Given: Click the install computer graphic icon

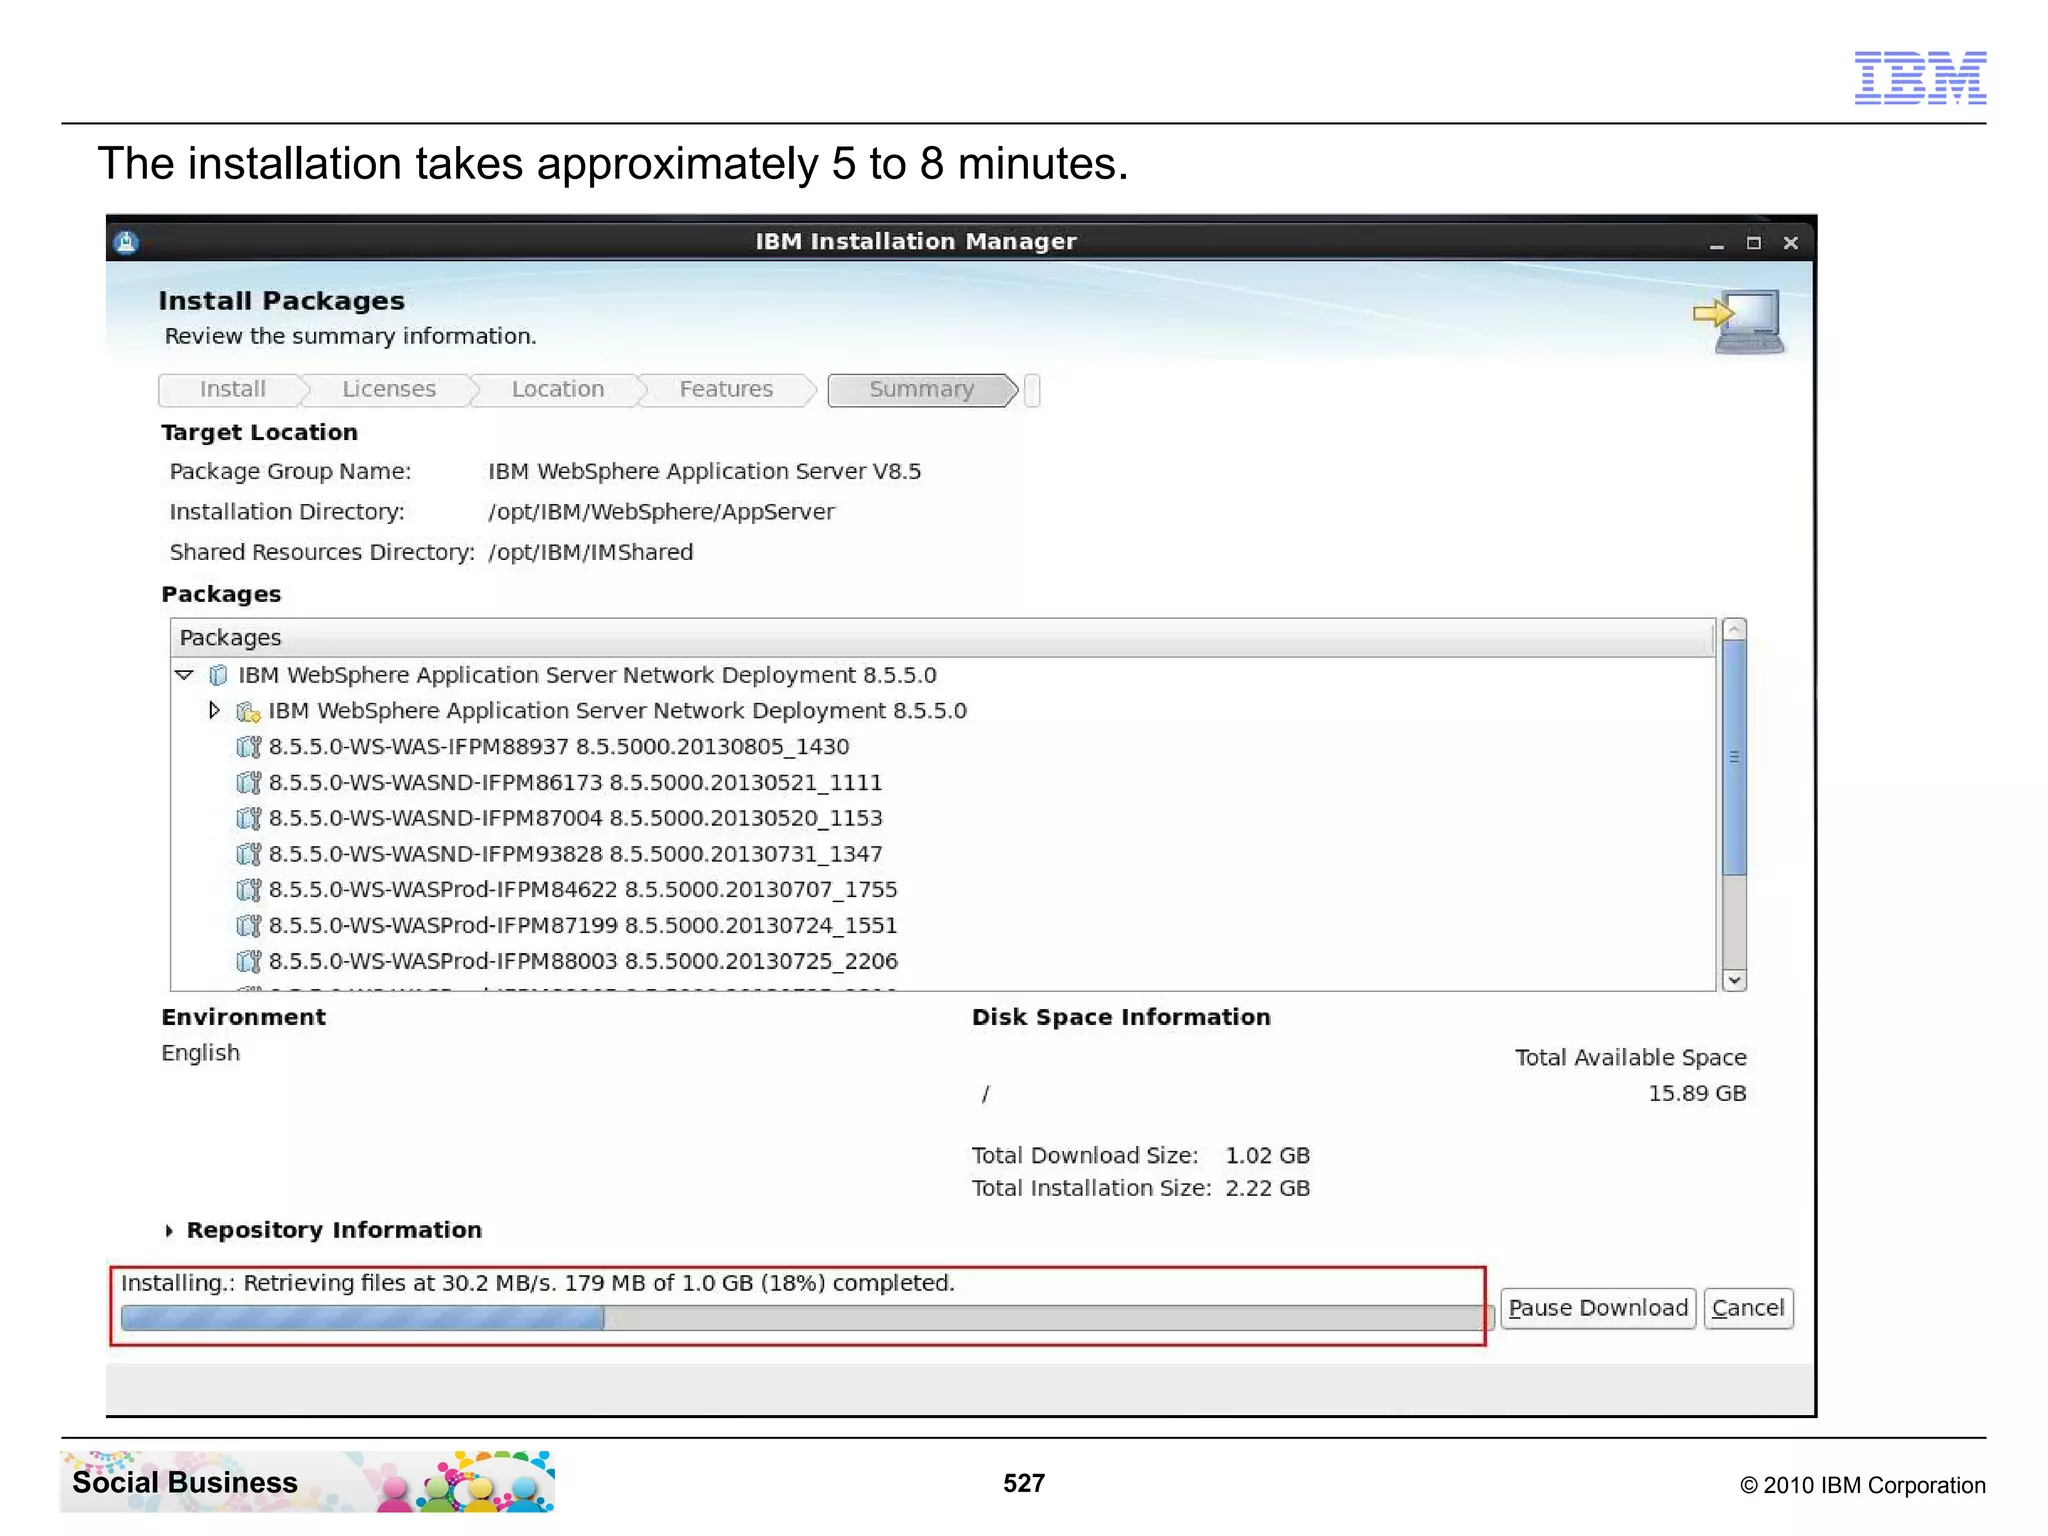Looking at the screenshot, I should pos(1739,322).
